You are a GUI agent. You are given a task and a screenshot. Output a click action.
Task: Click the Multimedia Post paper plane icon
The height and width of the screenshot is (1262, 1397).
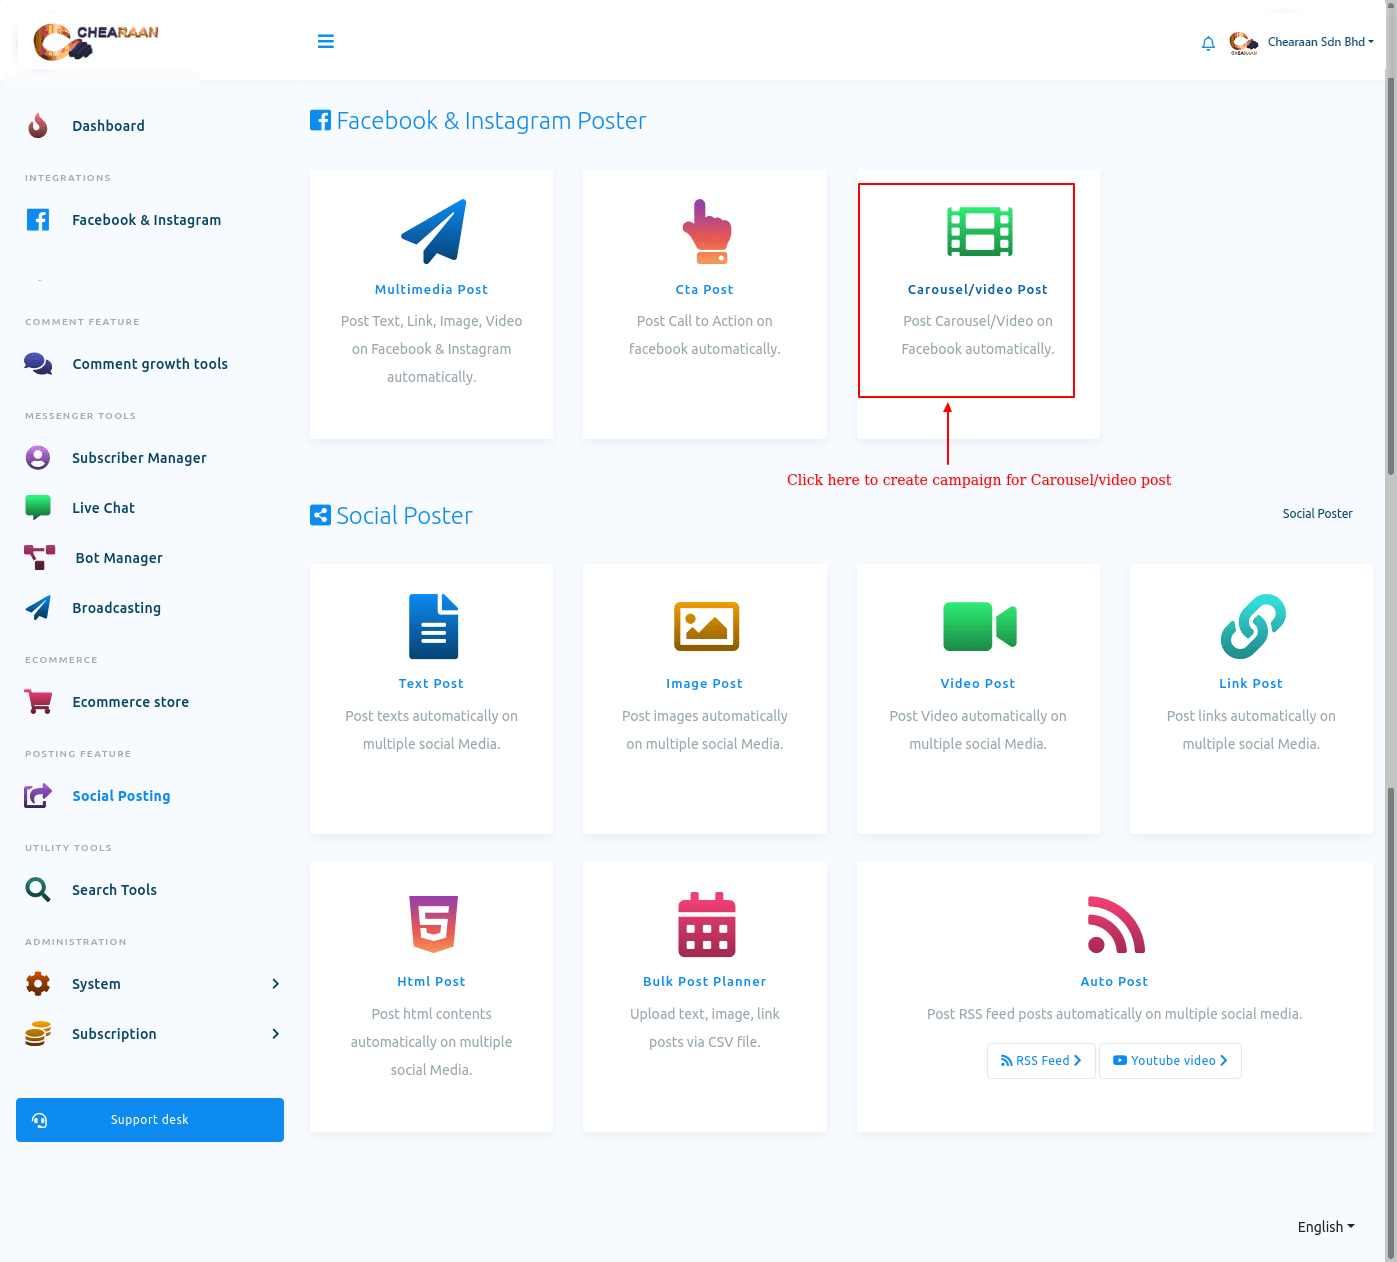[x=432, y=231]
